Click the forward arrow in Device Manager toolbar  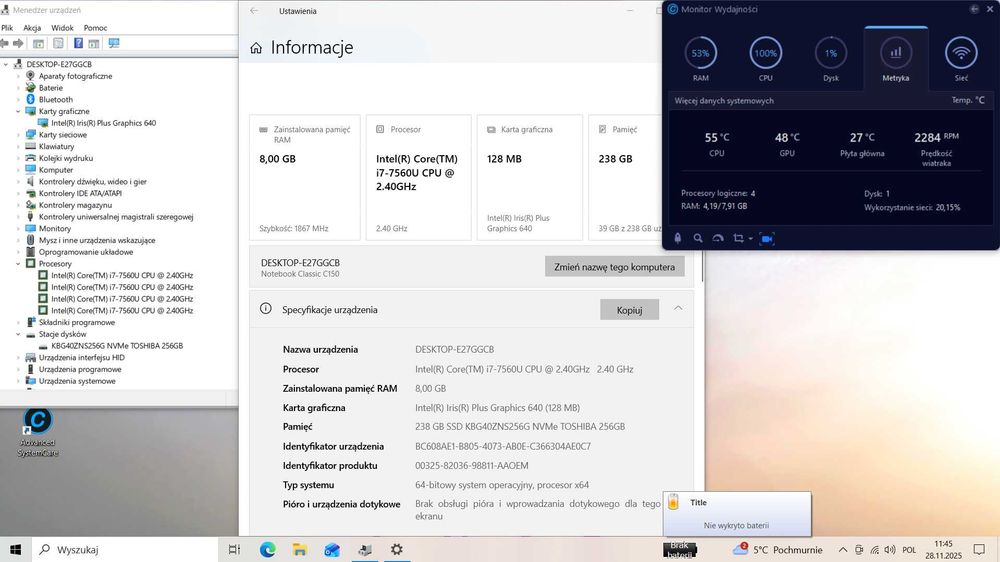pyautogui.click(x=18, y=43)
